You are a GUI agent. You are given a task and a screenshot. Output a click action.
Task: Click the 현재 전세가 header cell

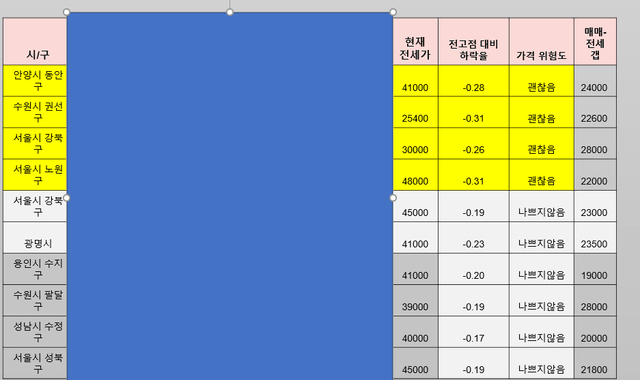pos(416,41)
